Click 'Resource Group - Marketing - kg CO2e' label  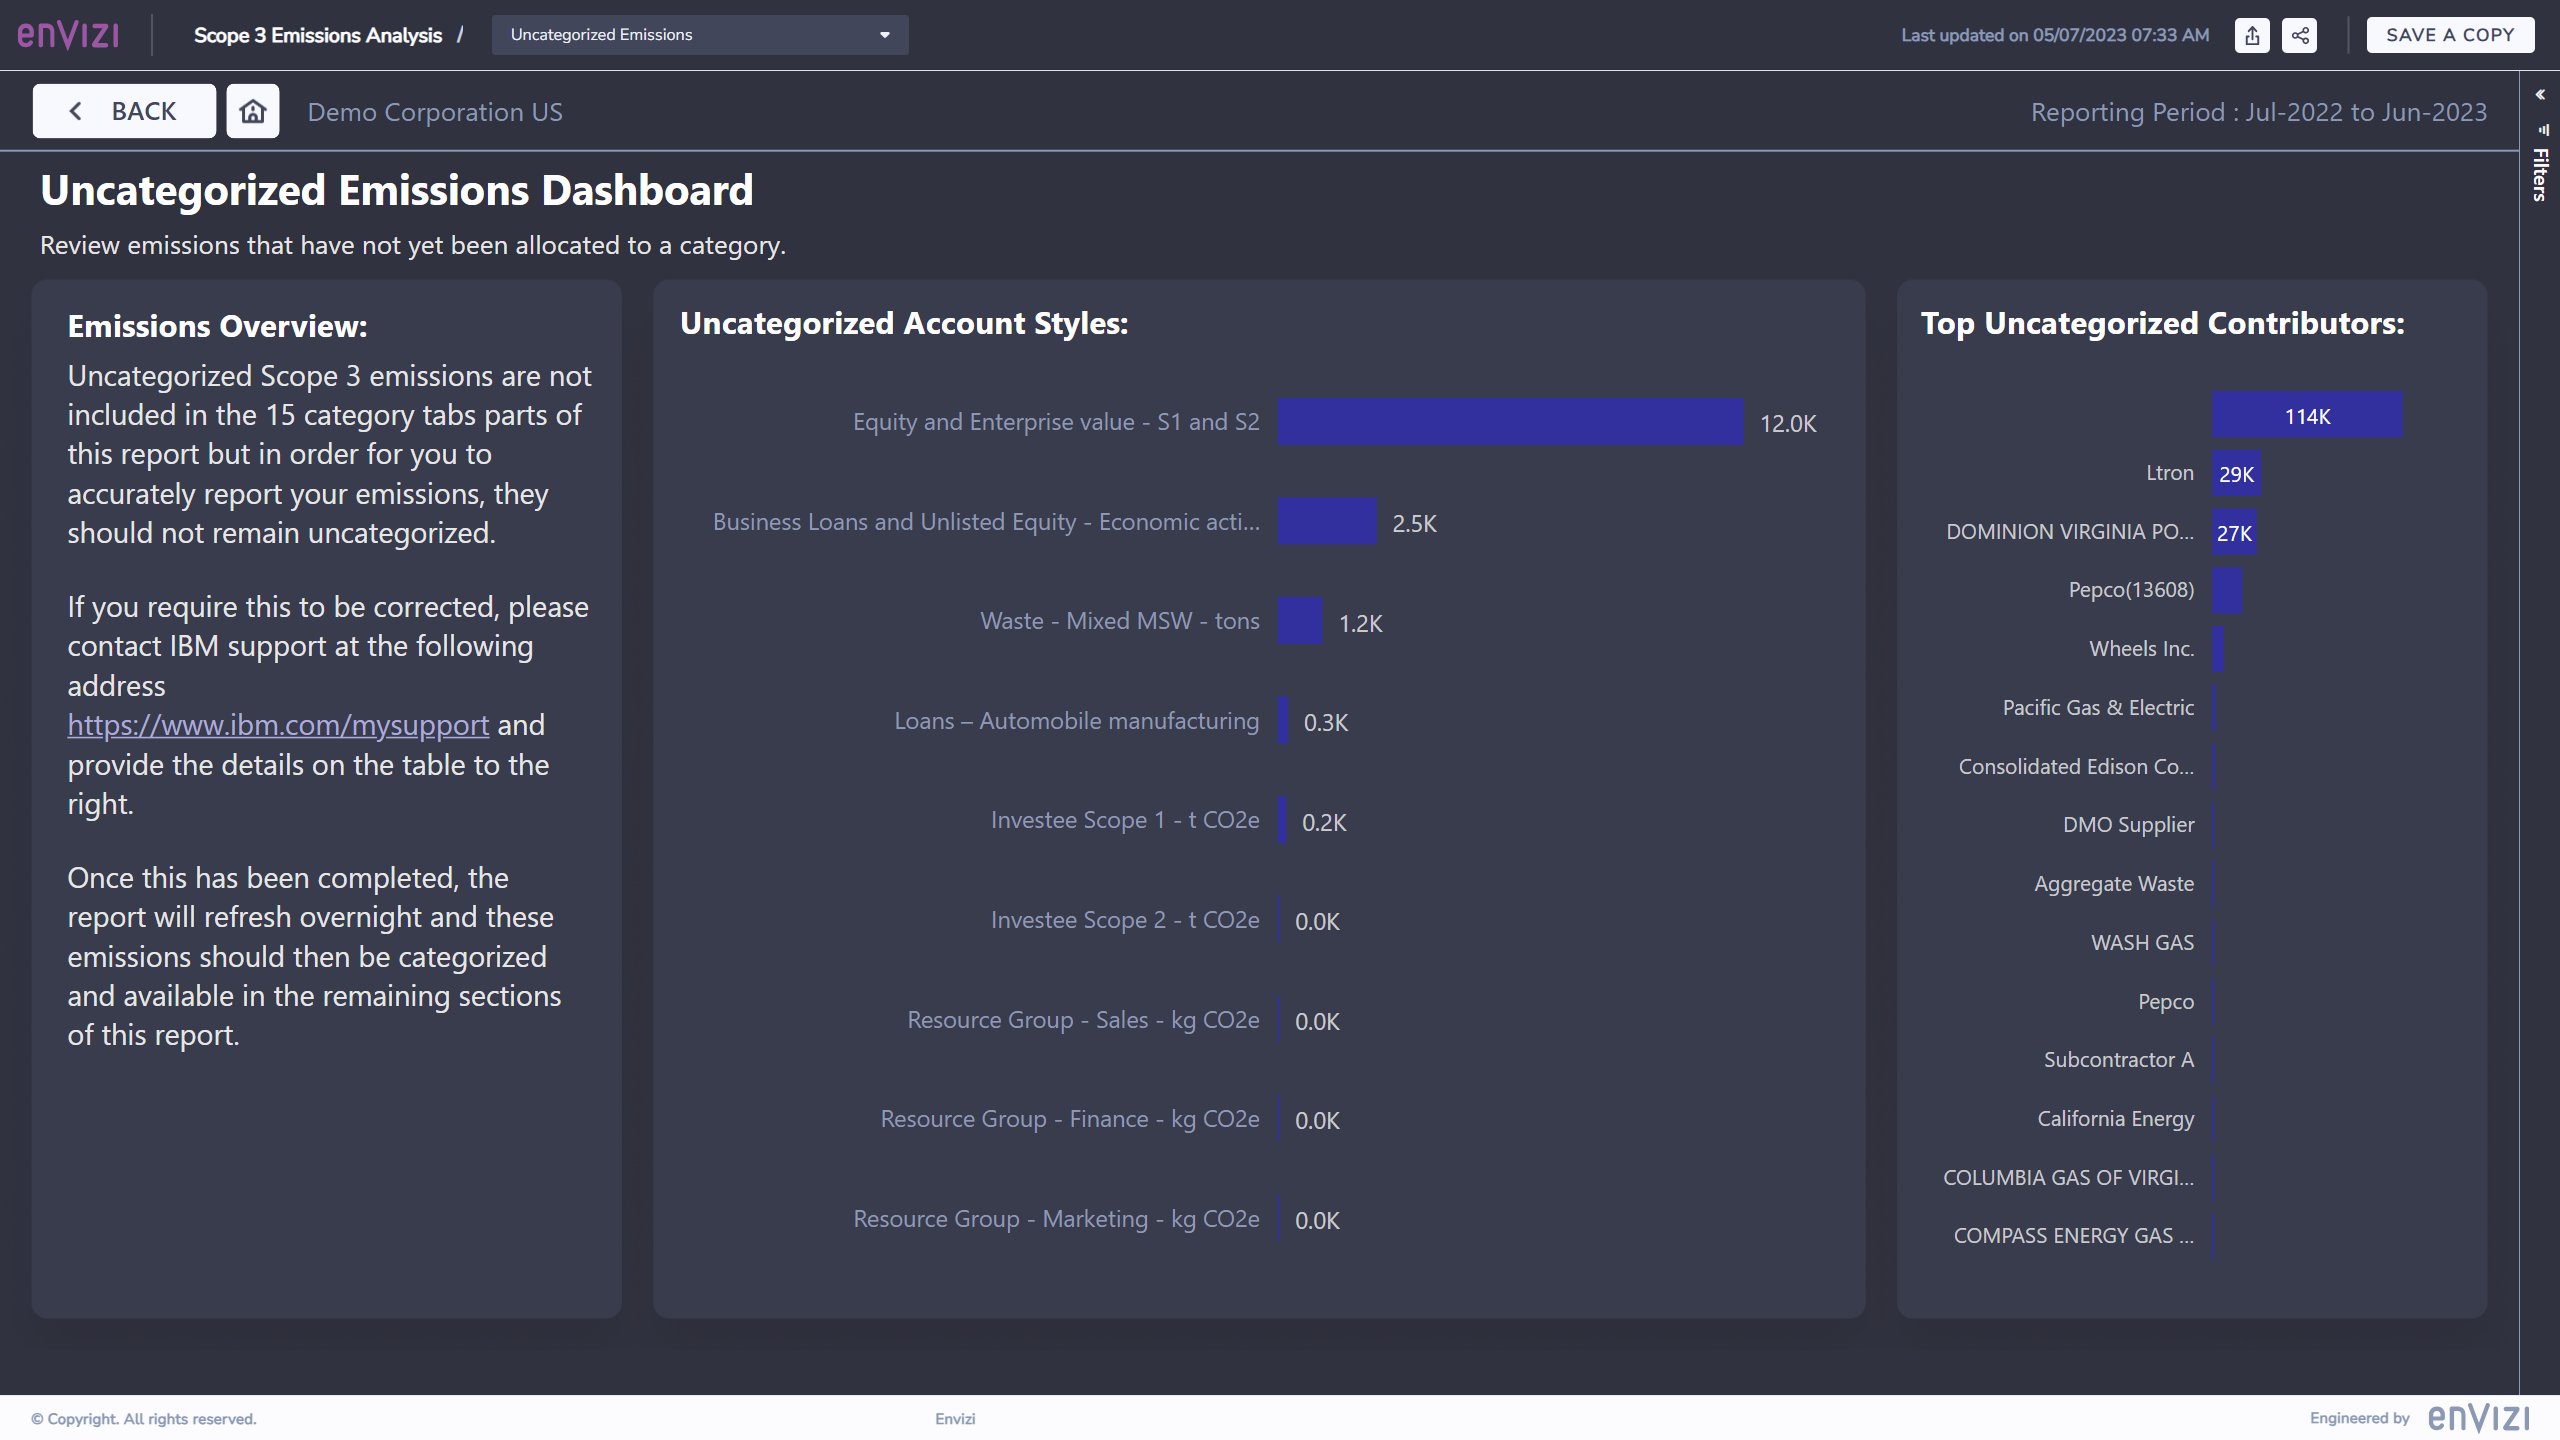pyautogui.click(x=1056, y=1219)
